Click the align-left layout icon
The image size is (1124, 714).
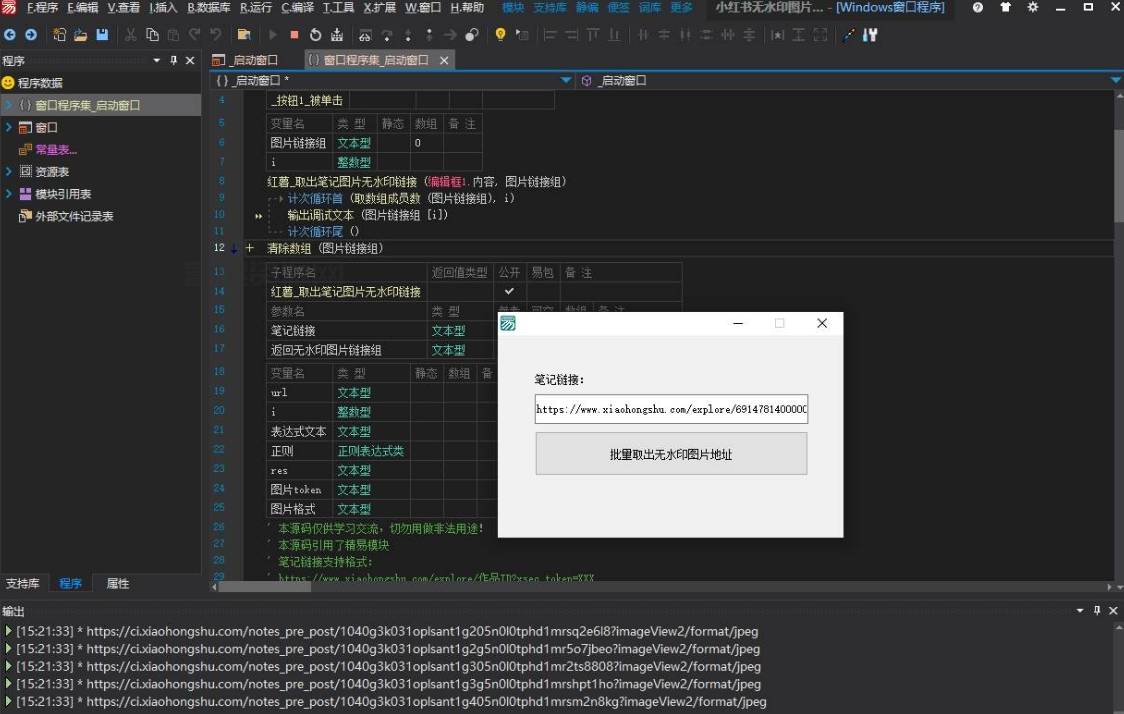(550, 34)
